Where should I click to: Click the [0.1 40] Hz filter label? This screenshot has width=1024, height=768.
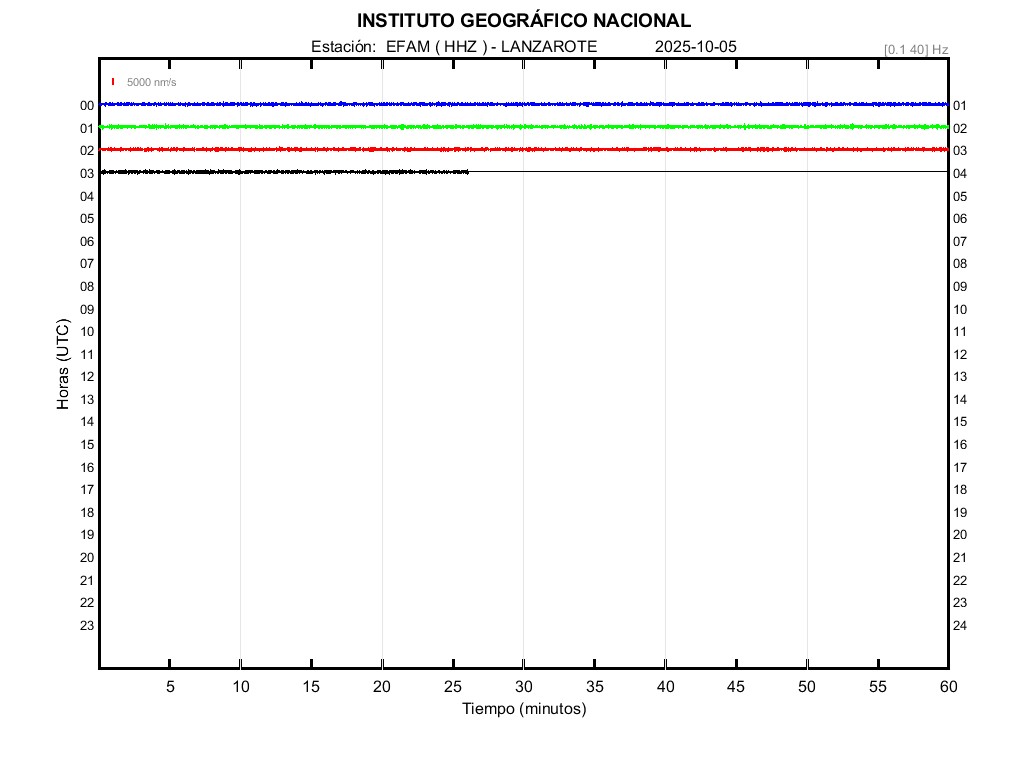(x=916, y=49)
